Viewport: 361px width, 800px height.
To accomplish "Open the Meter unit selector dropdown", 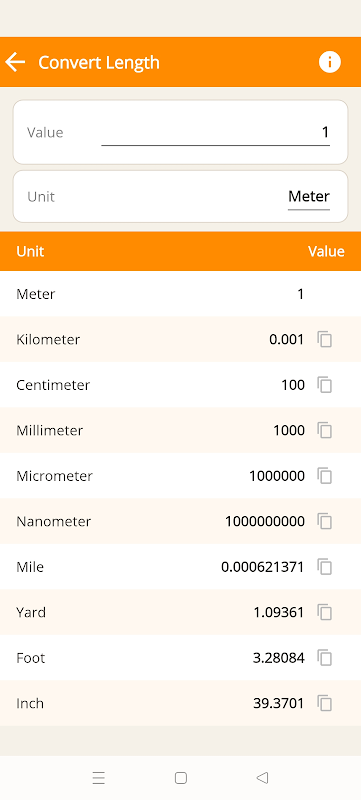I will click(x=309, y=197).
